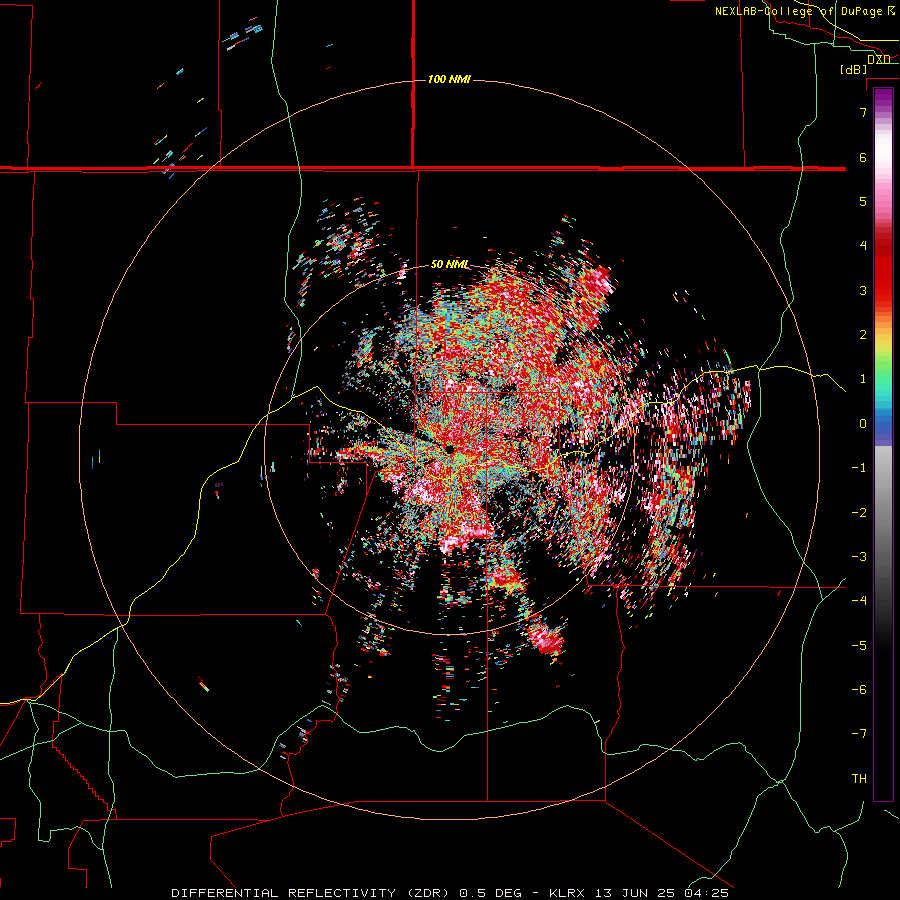
Task: Click the black radar site dot at center
Action: click(449, 450)
